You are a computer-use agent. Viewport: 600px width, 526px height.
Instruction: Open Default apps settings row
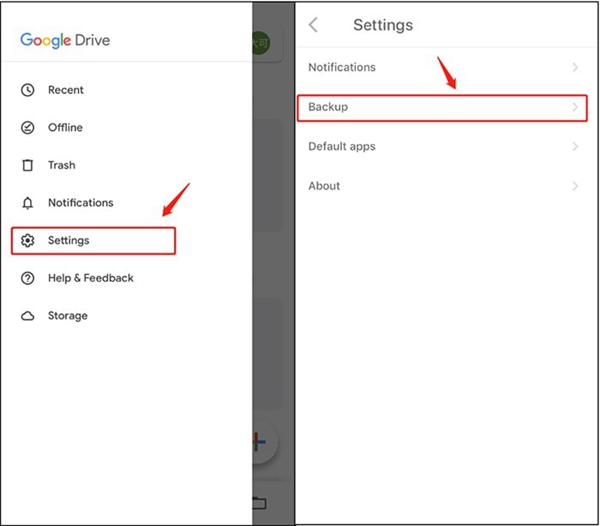point(442,147)
